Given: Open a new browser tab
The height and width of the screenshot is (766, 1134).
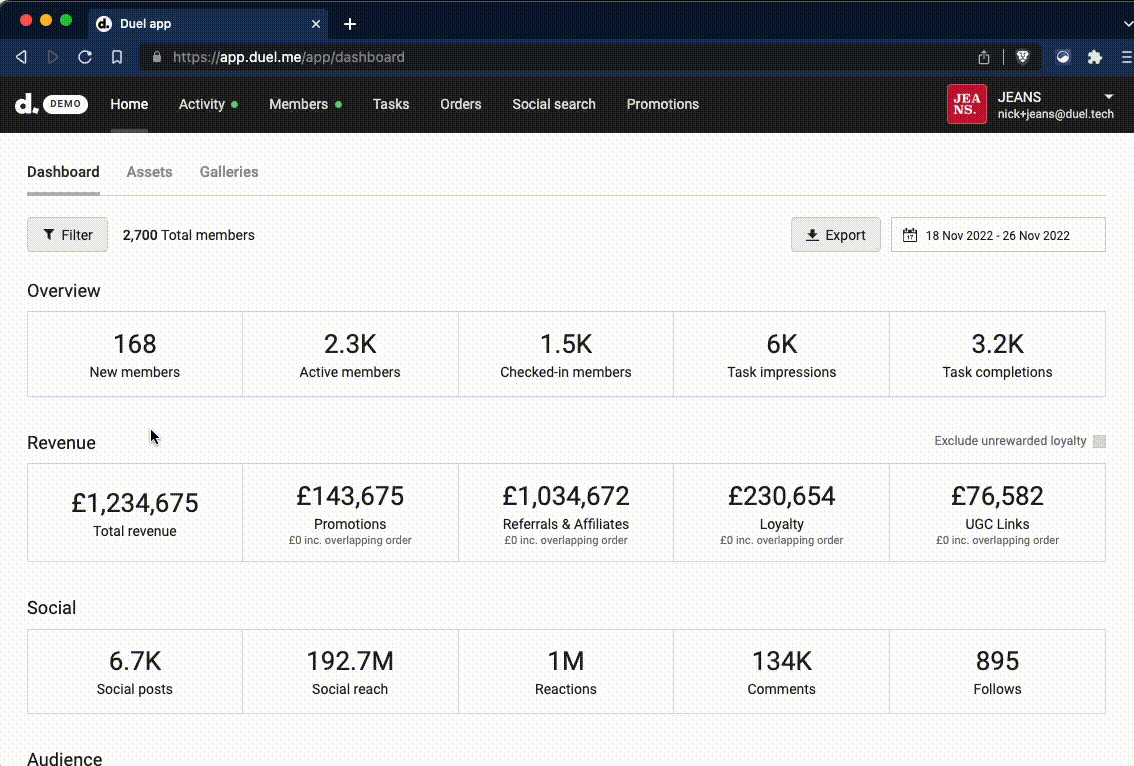Looking at the screenshot, I should coord(350,24).
